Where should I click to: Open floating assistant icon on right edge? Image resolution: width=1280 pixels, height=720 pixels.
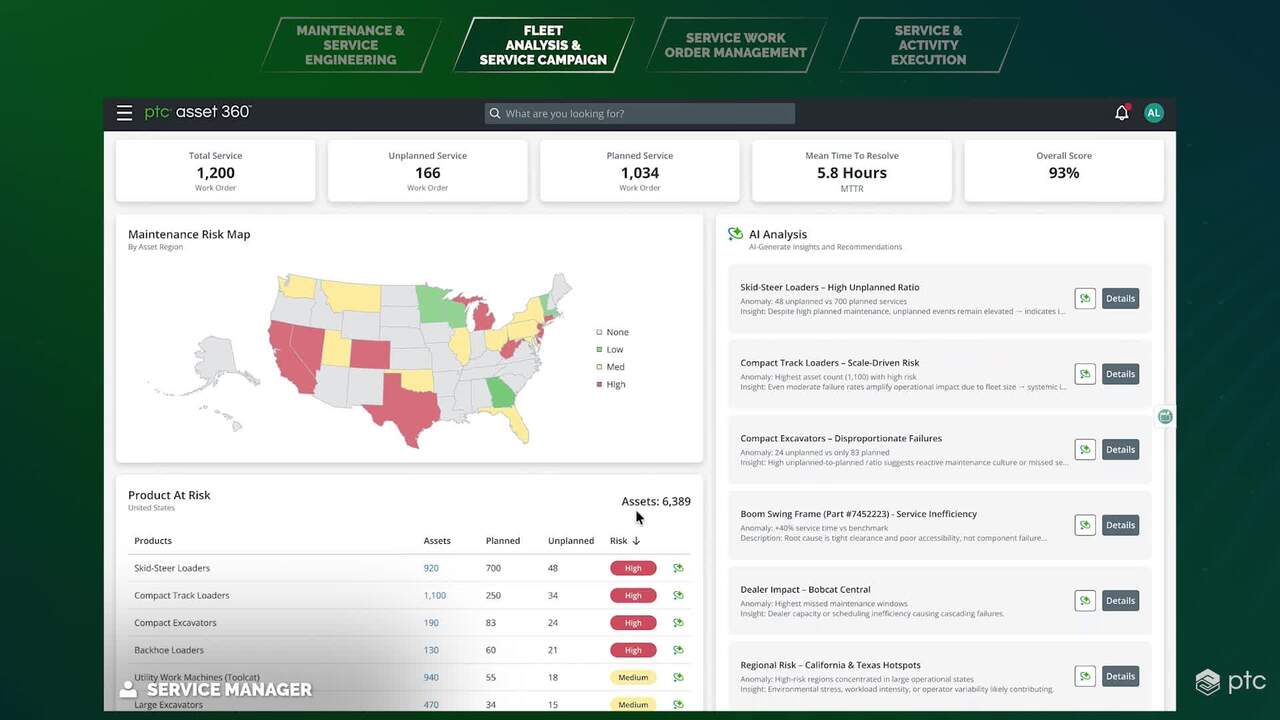click(1165, 416)
